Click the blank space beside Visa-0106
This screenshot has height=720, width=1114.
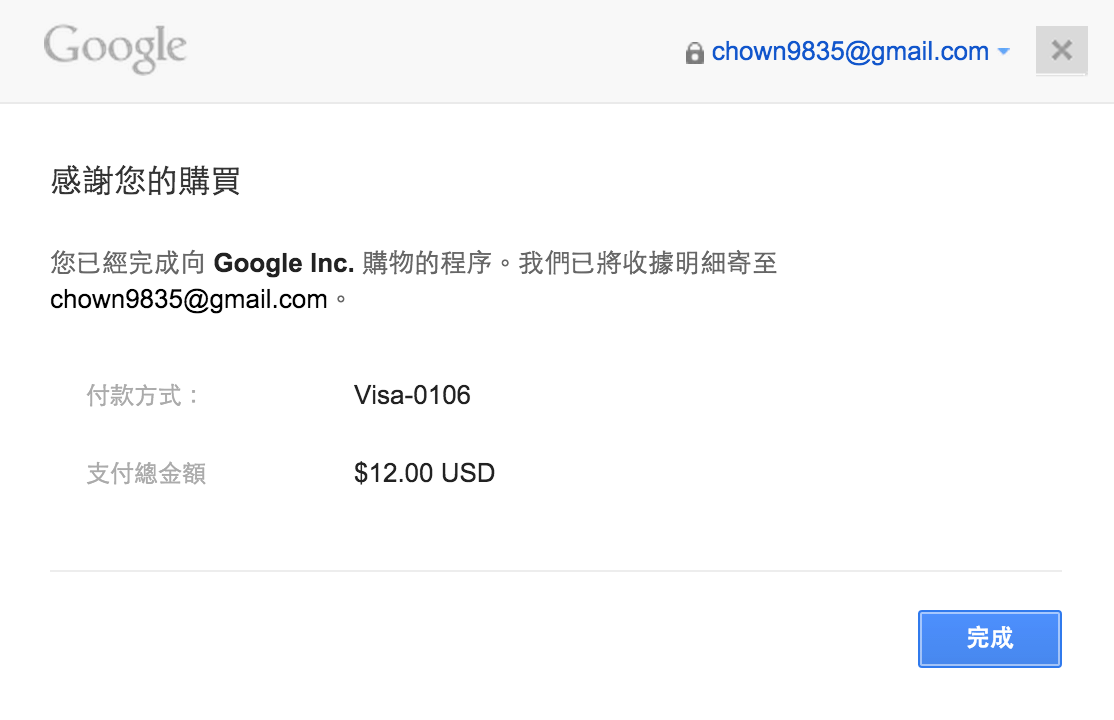tap(767, 395)
